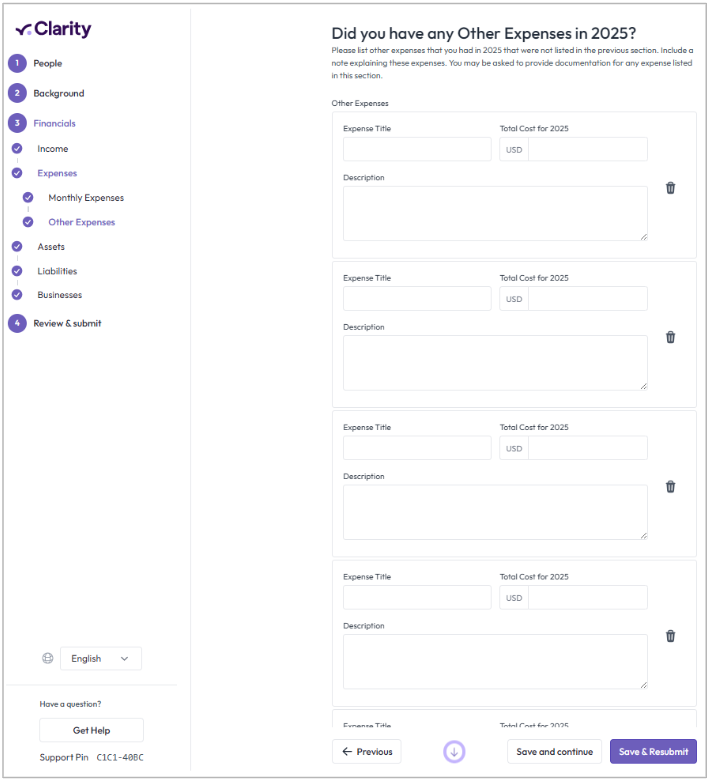
Task: Click the globe language icon
Action: pyautogui.click(x=47, y=658)
